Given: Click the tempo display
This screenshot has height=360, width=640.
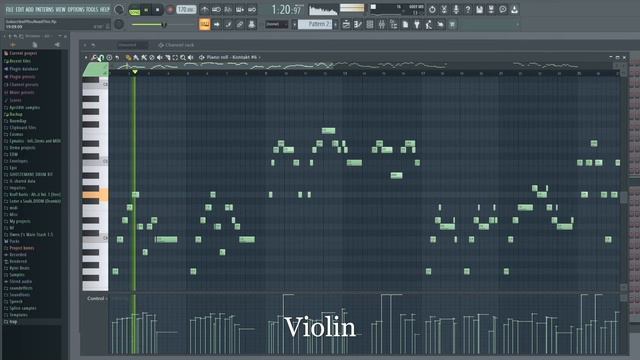Looking at the screenshot, I should pyautogui.click(x=186, y=9).
